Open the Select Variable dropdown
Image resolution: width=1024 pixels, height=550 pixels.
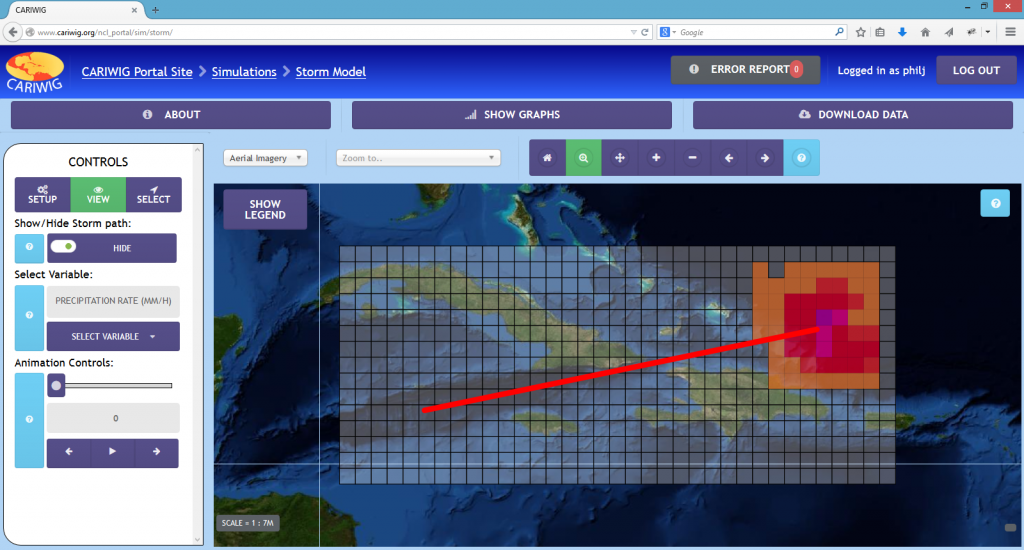pyautogui.click(x=113, y=336)
